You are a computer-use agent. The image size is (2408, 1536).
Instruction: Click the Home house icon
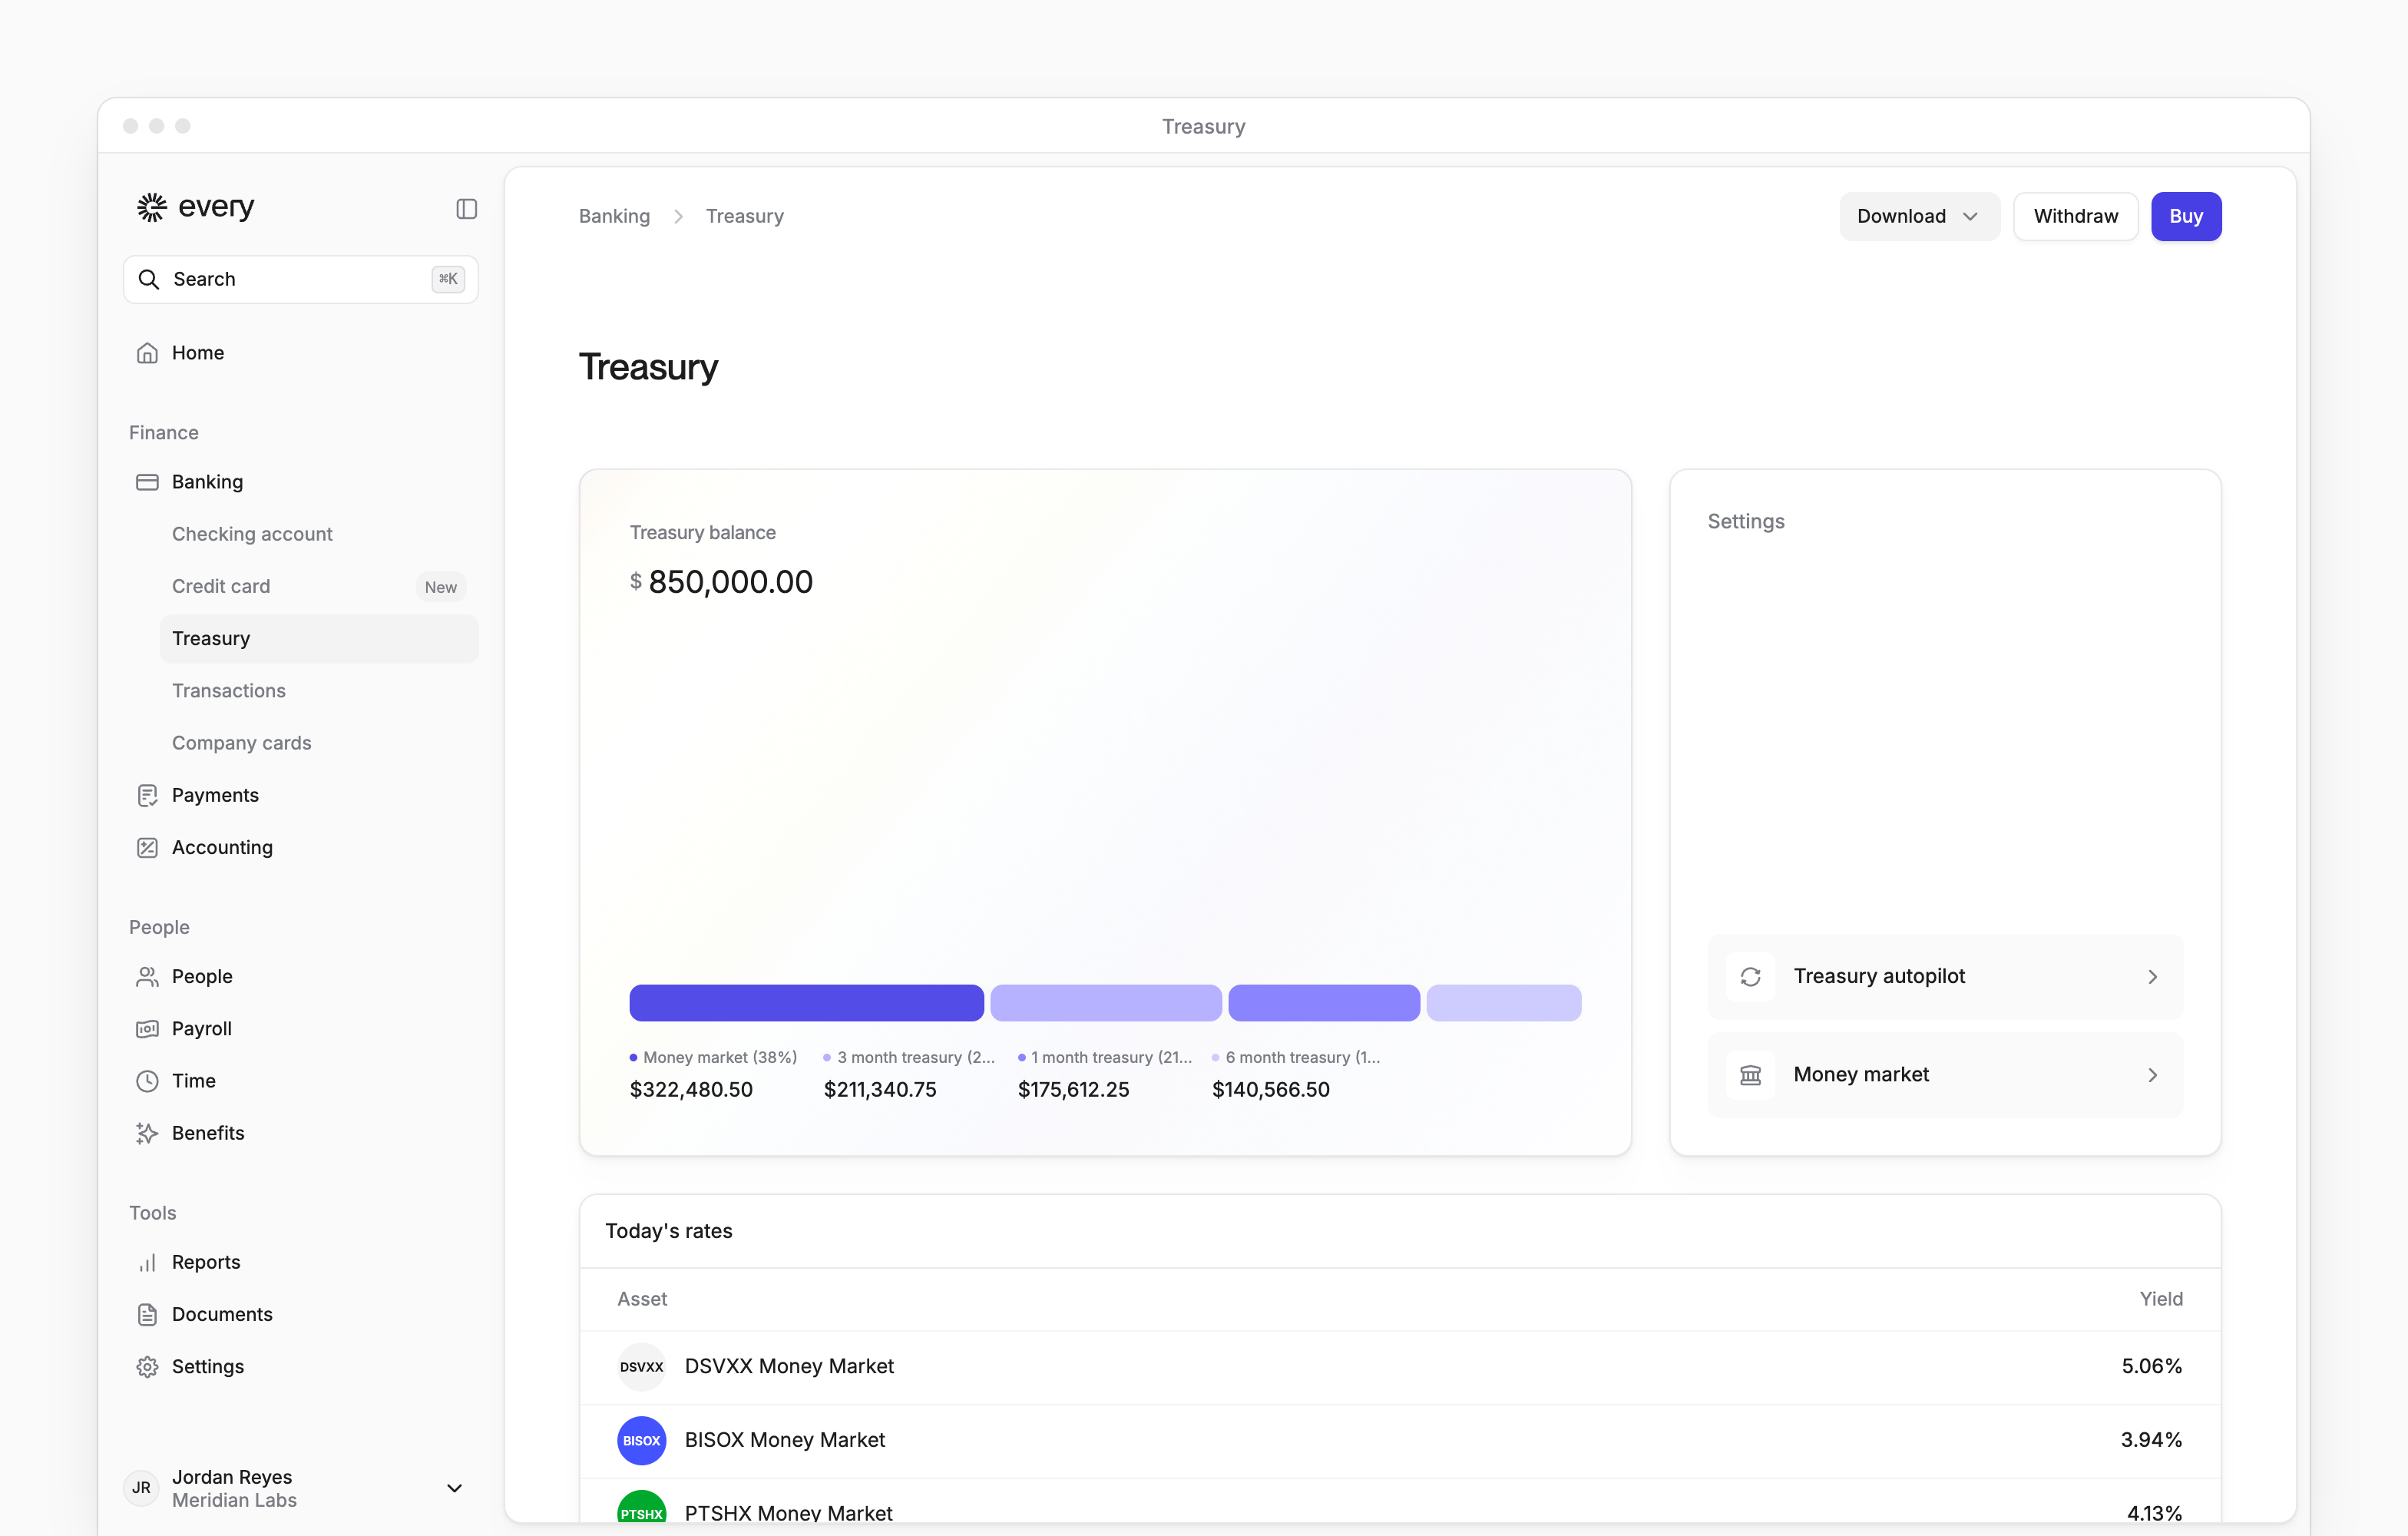click(x=147, y=353)
